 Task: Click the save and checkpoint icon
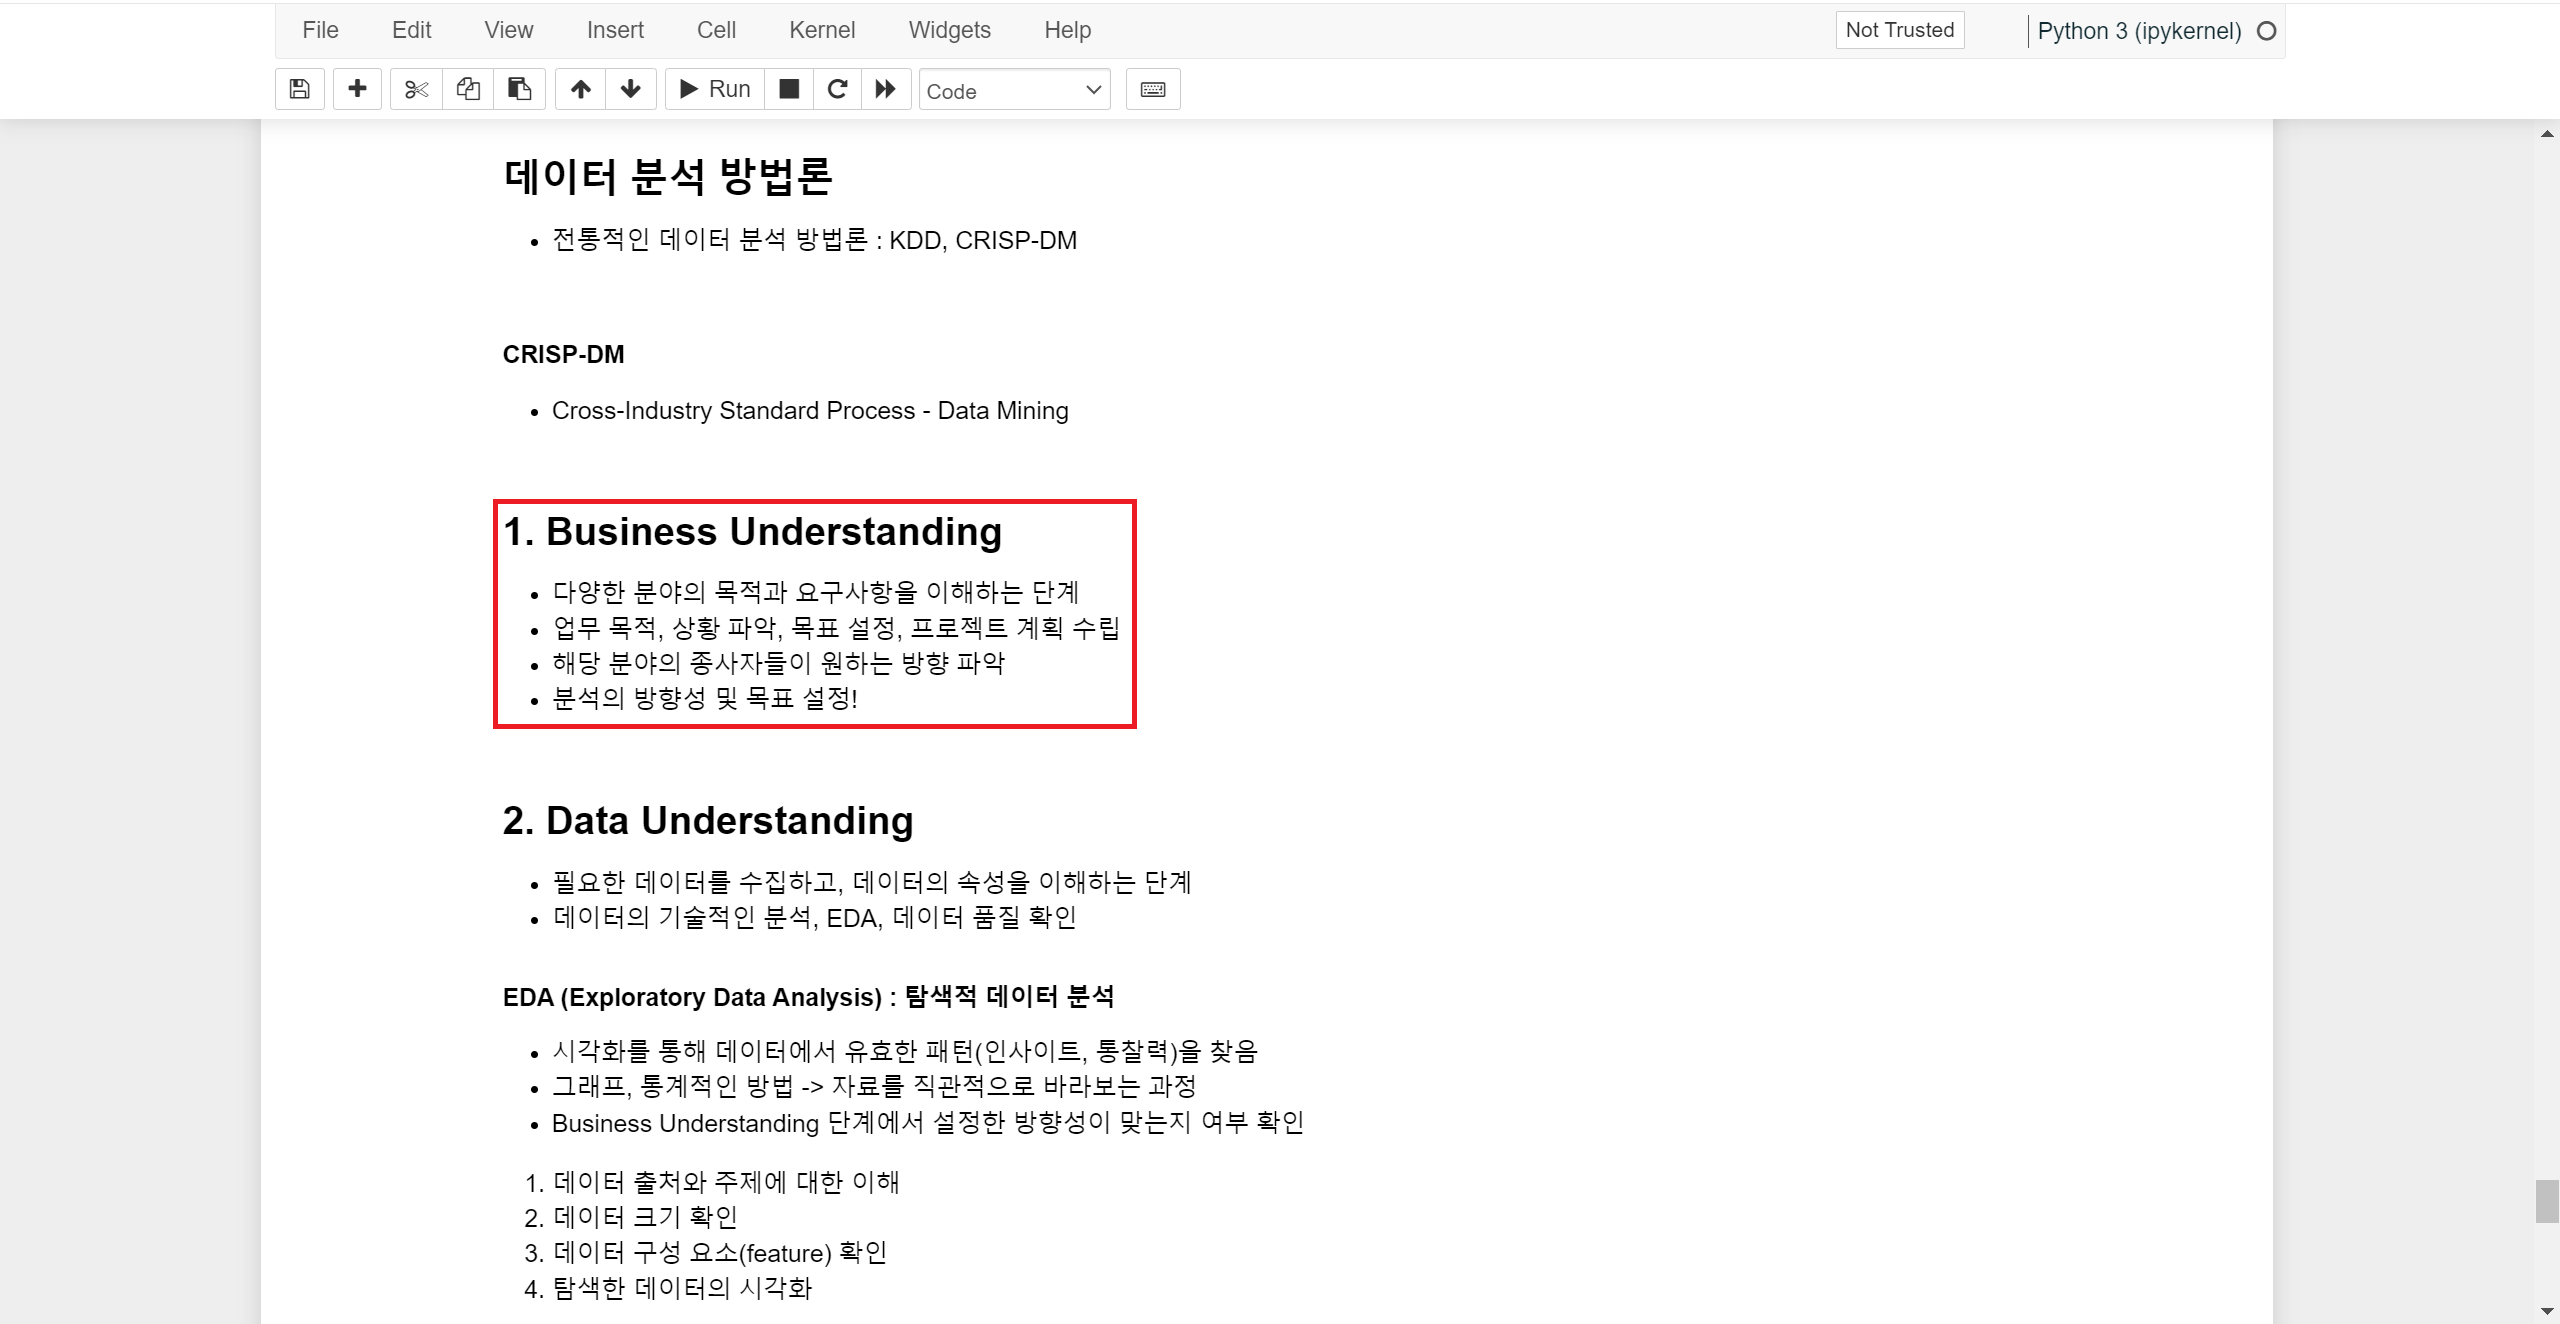(x=299, y=89)
